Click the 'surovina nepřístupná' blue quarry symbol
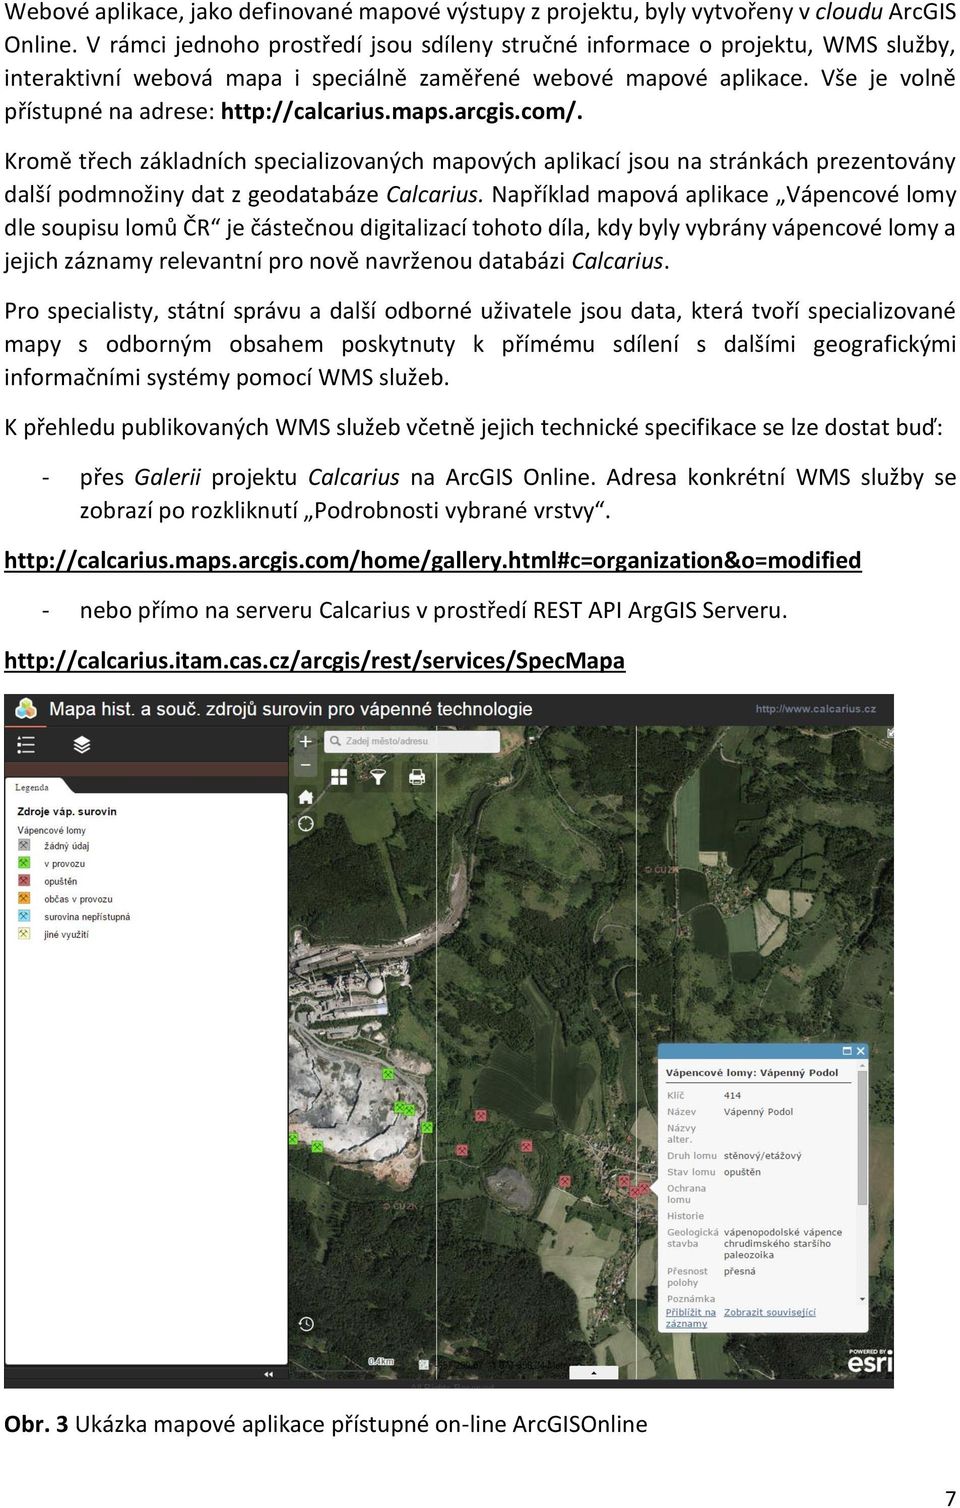The width and height of the screenshot is (960, 1508). [24, 916]
